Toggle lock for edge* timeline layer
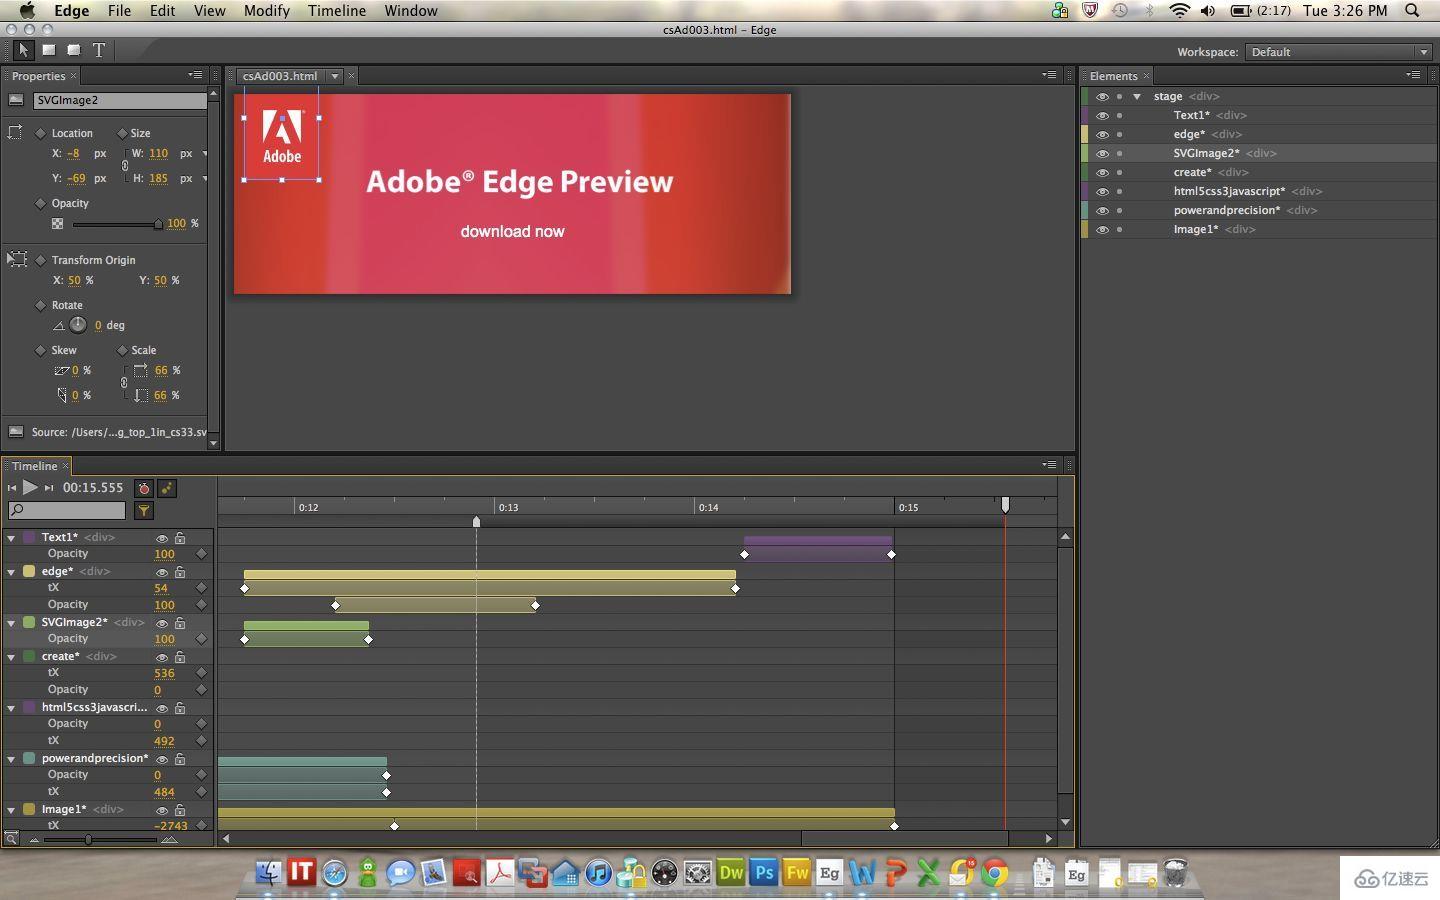This screenshot has height=900, width=1440. [180, 572]
